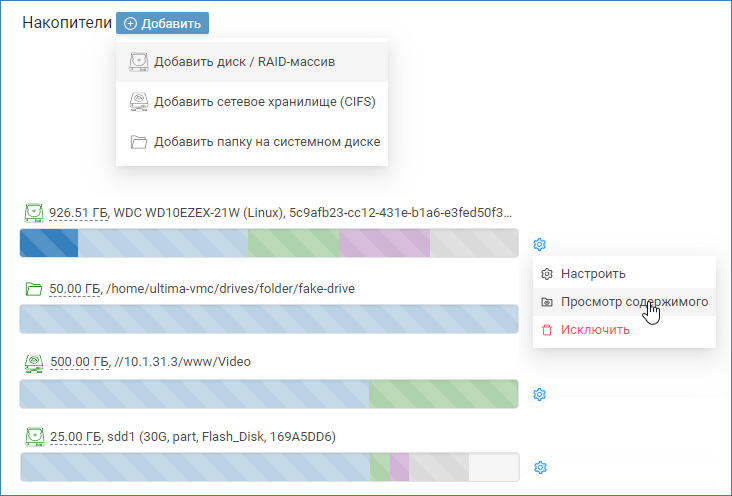
Task: Click the disk icon beside 25.00 ГБ sdd1
Action: 34,437
